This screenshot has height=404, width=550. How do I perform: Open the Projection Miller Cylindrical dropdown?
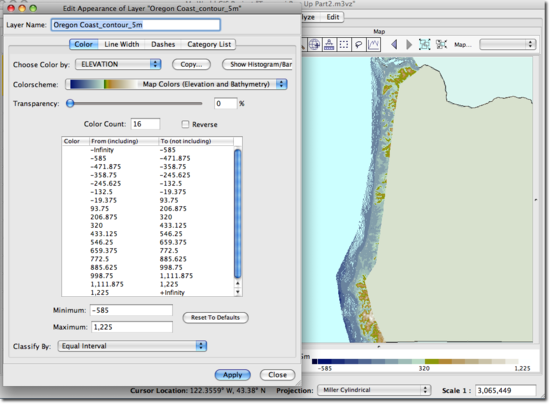tap(374, 390)
